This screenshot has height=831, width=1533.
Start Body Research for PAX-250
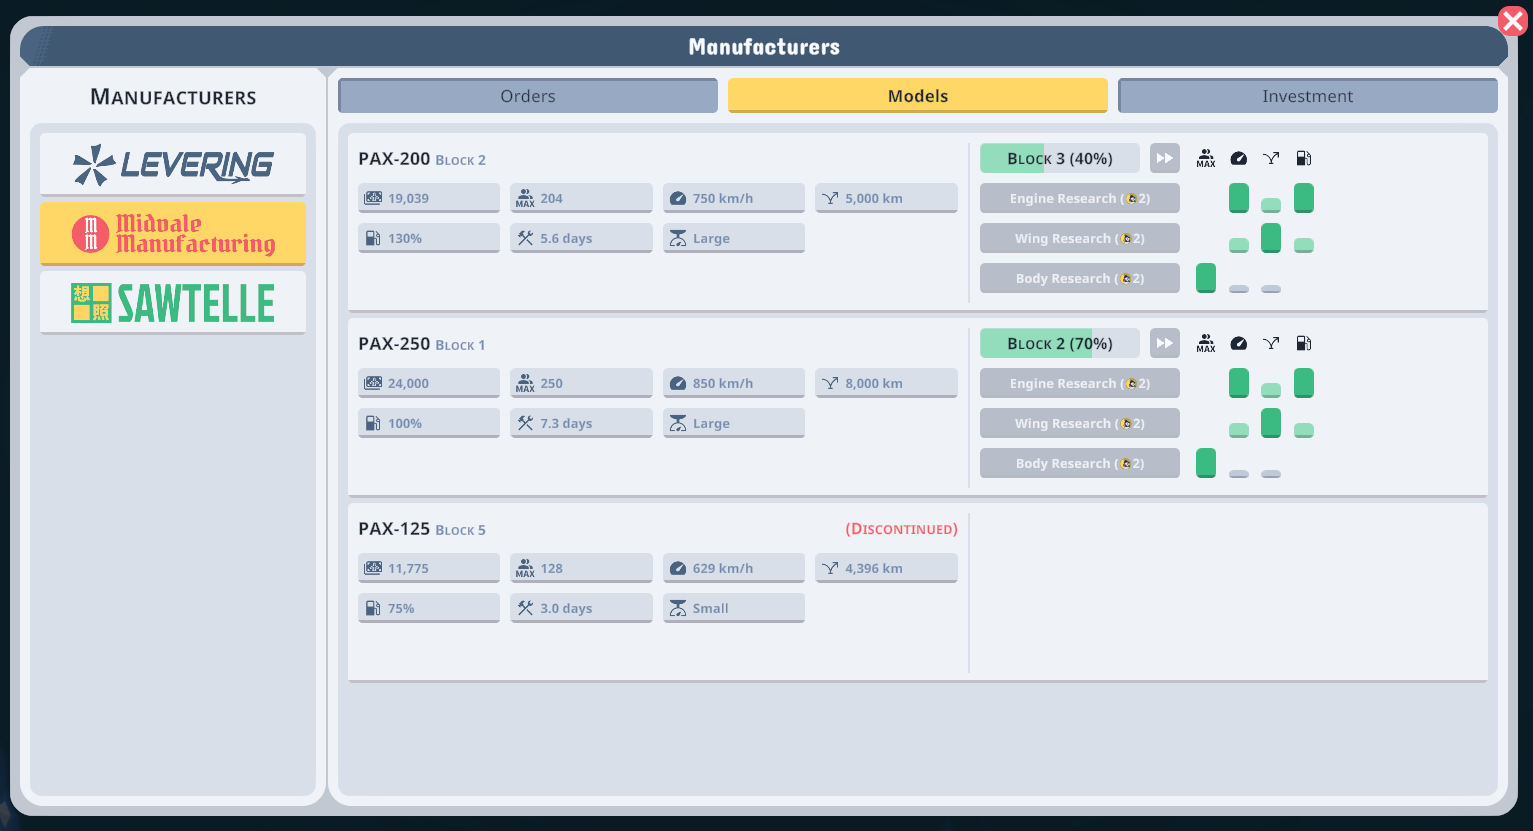tap(1079, 463)
